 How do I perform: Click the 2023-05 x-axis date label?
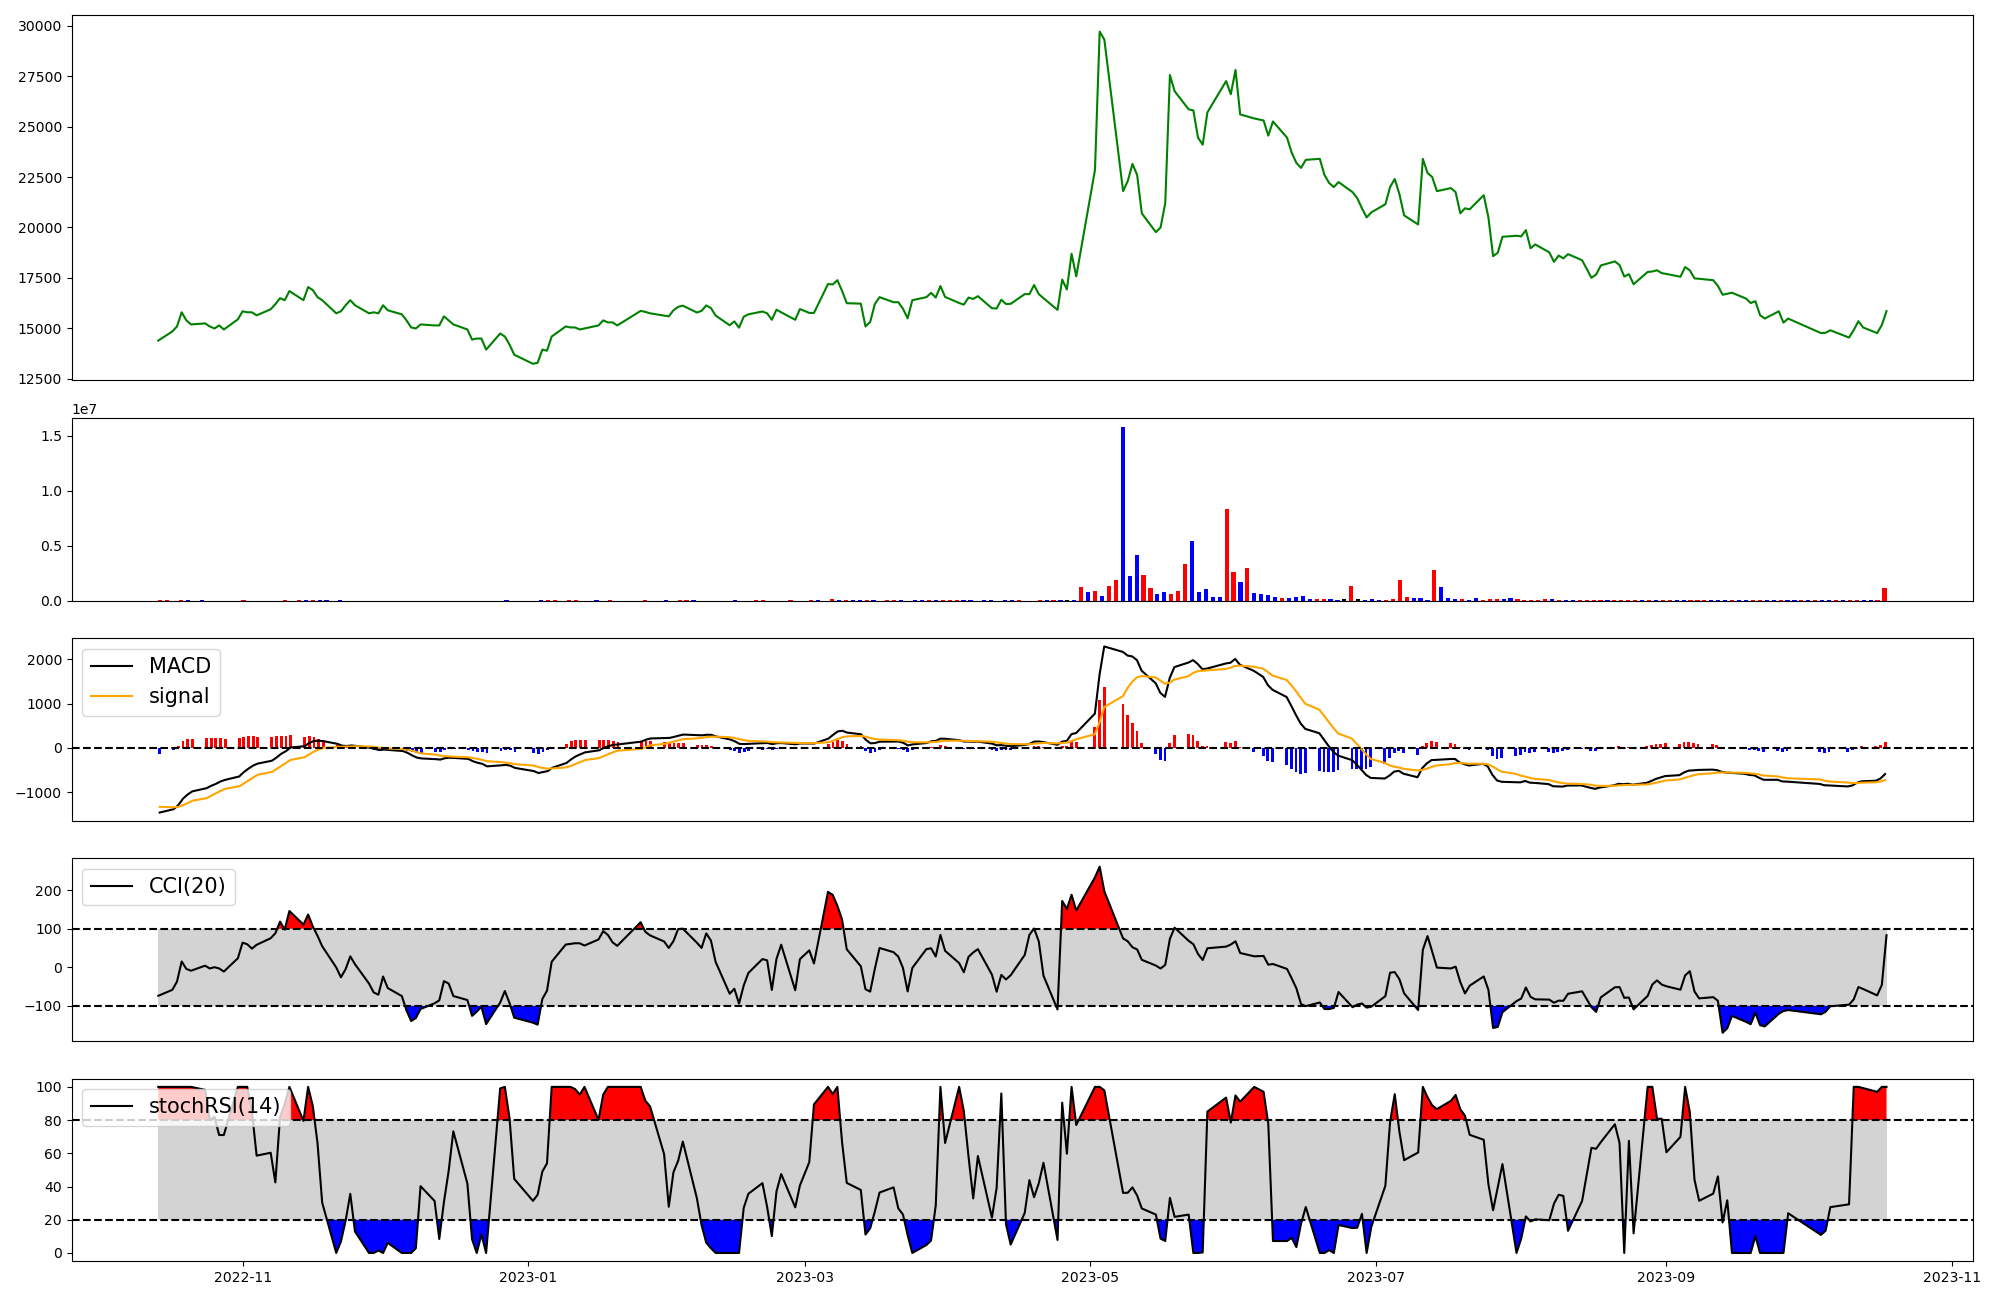tap(1090, 1277)
